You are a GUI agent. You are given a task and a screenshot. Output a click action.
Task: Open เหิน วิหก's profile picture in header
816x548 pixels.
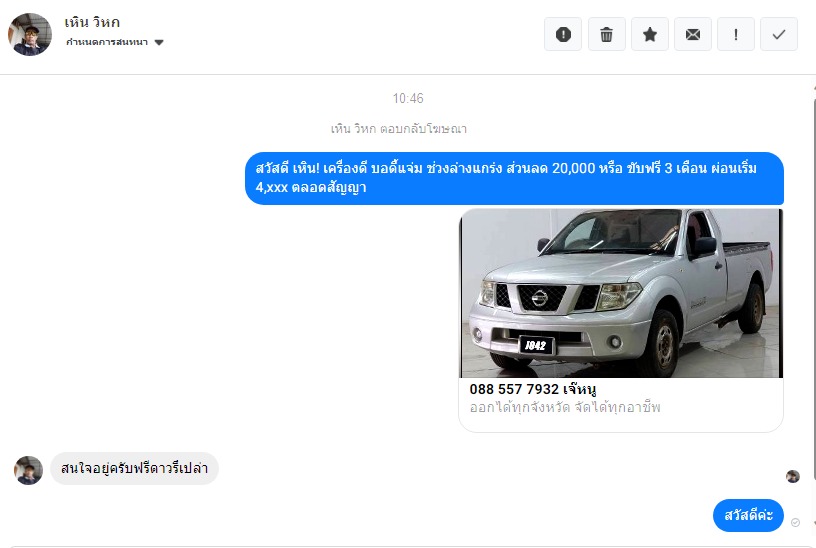(30, 34)
